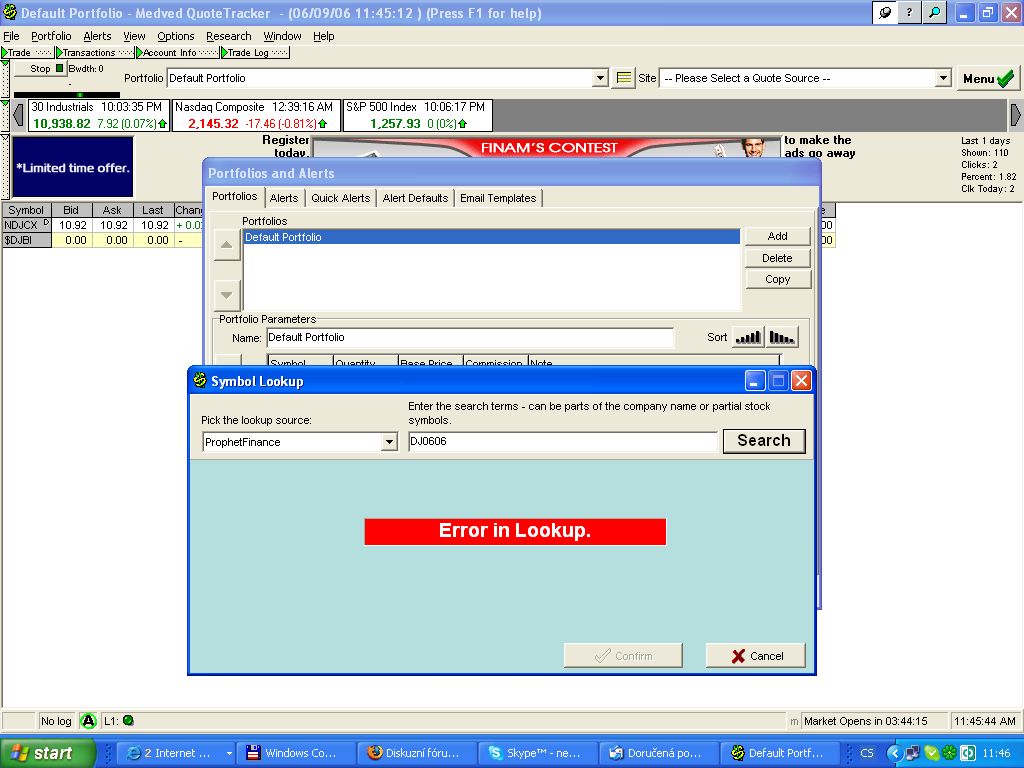The width and height of the screenshot is (1024, 768).
Task: Open the Diskuzní fórum Firefox taskbar item
Action: tap(415, 753)
